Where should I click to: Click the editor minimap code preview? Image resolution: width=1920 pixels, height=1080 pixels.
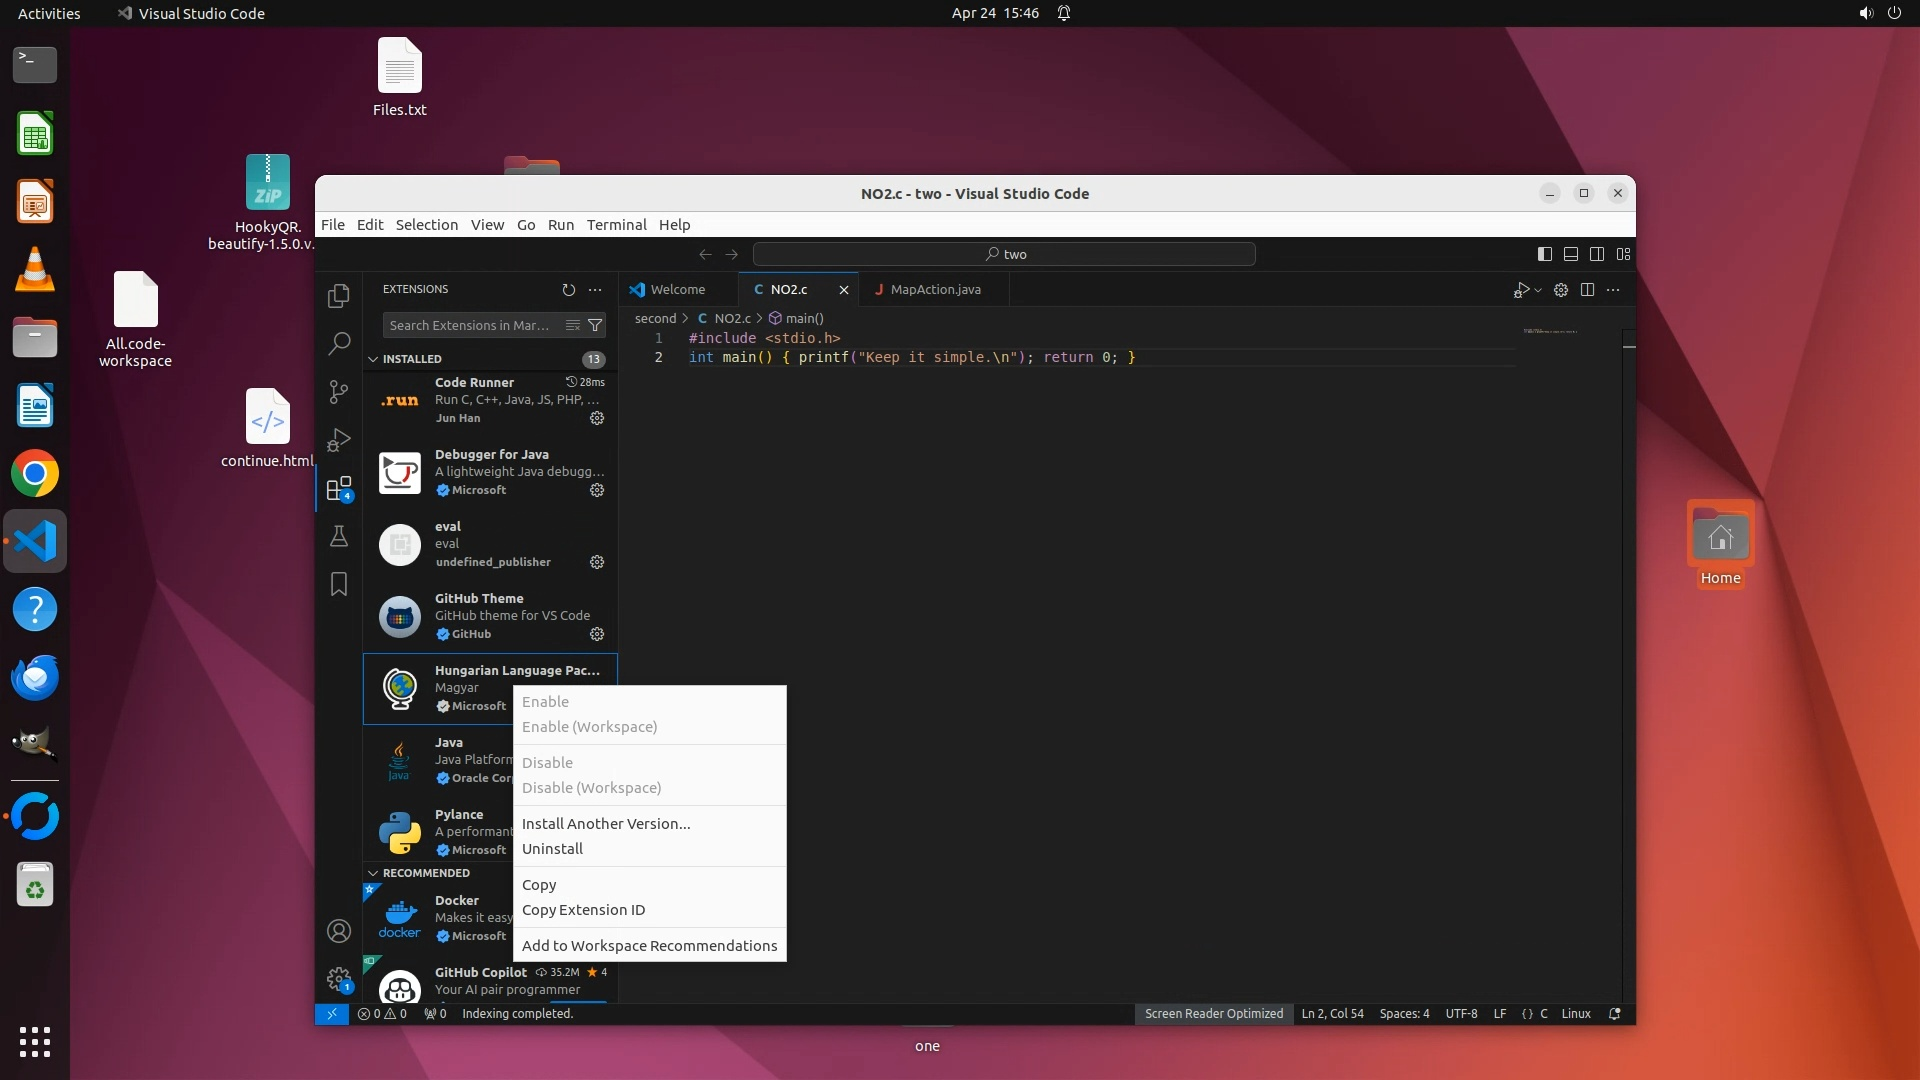pos(1549,331)
